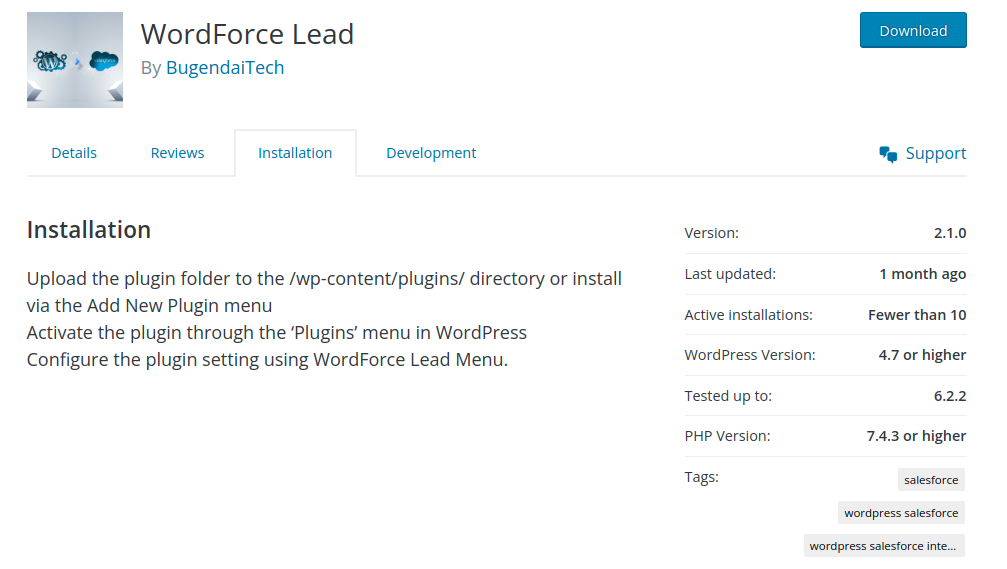
Task: Click the Installation section heading
Action: [89, 230]
